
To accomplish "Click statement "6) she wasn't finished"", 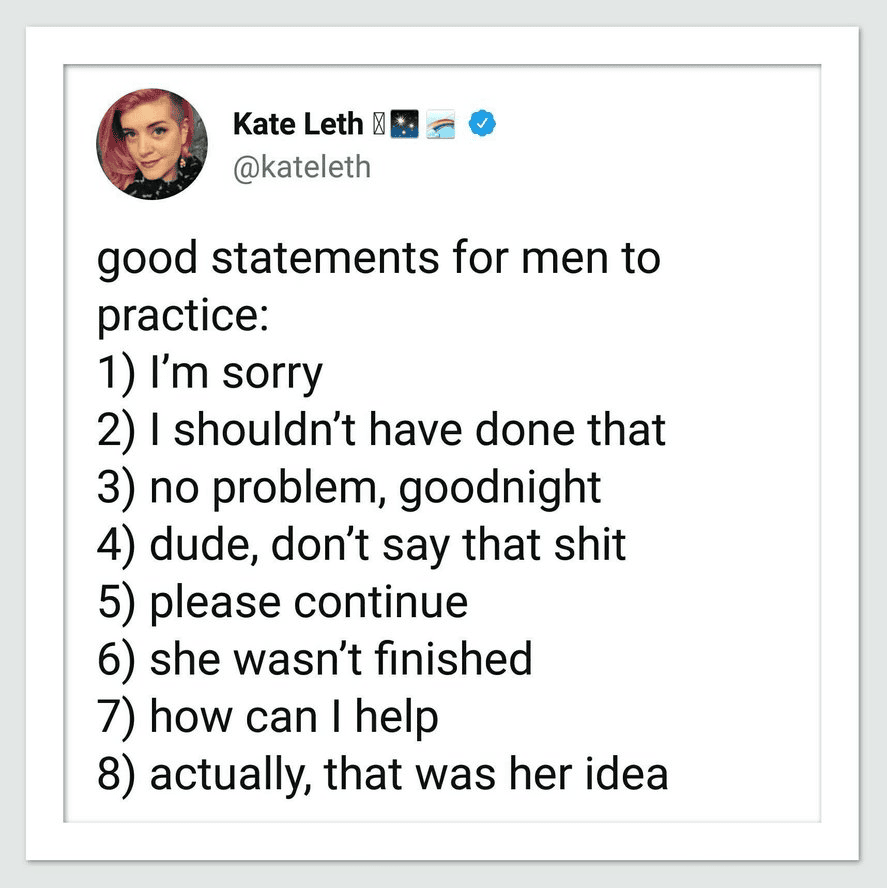I will pyautogui.click(x=314, y=659).
